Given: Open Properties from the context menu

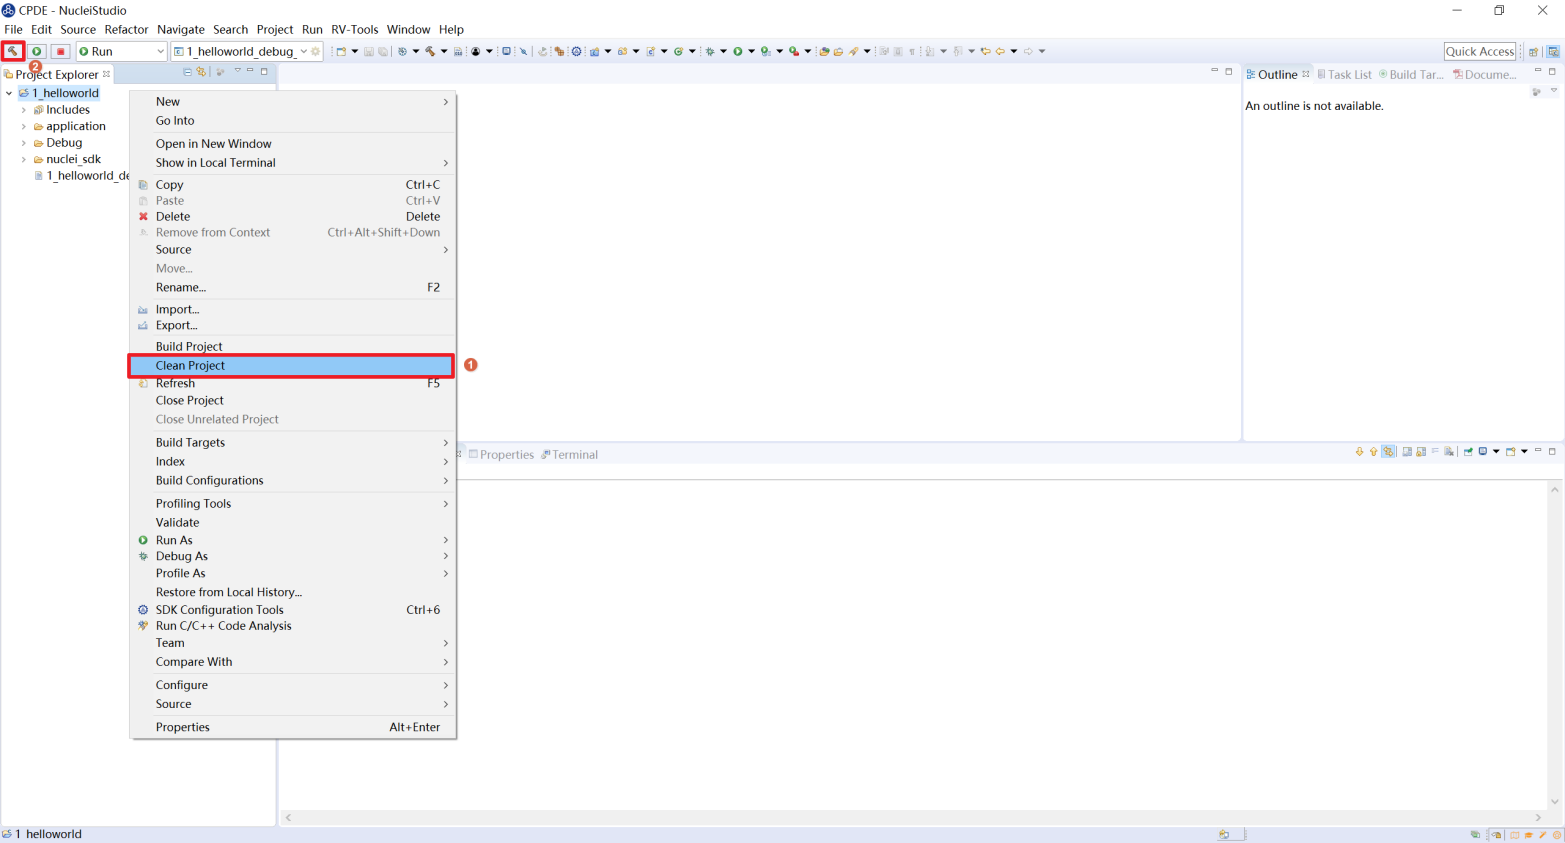Looking at the screenshot, I should 292,727.
